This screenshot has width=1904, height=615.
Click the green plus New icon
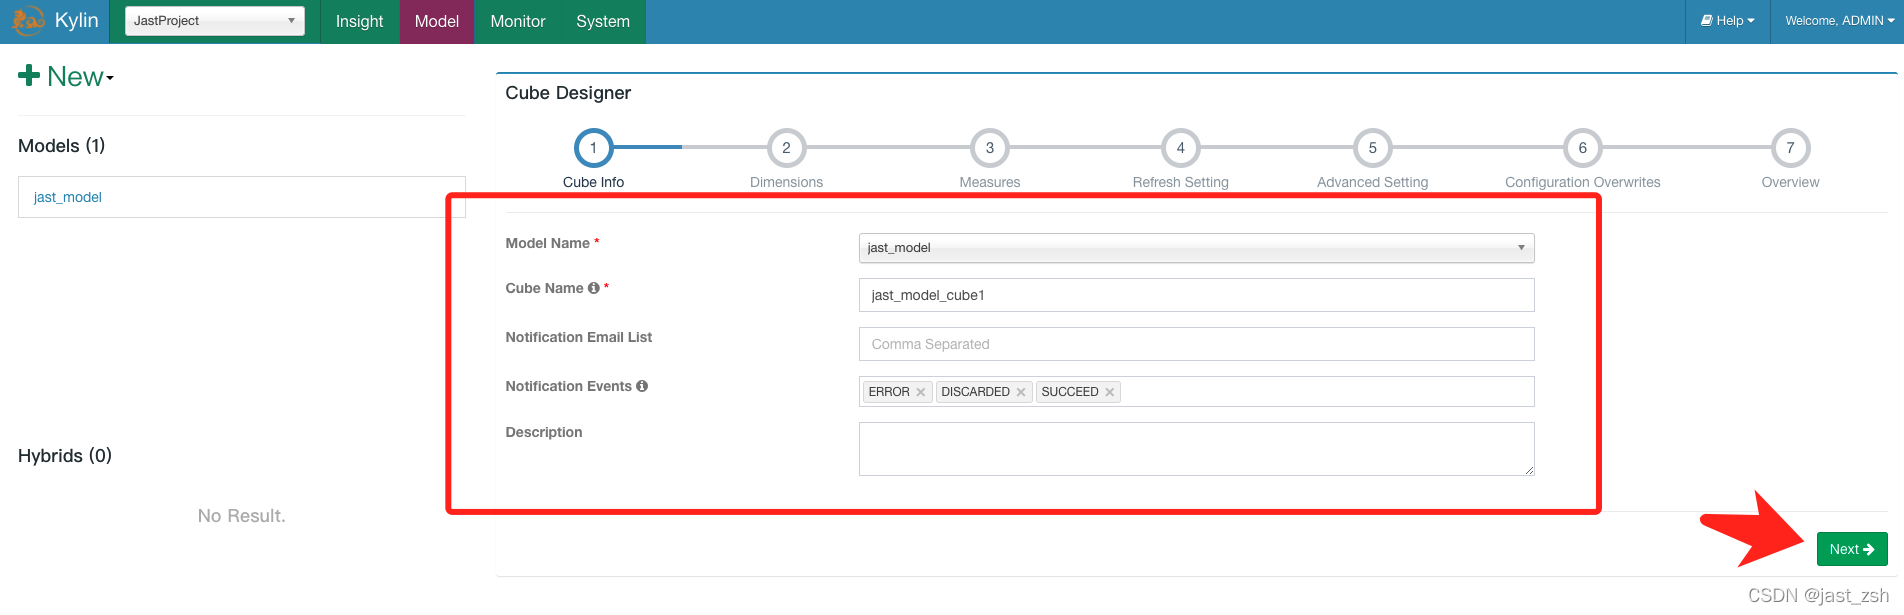tap(29, 76)
